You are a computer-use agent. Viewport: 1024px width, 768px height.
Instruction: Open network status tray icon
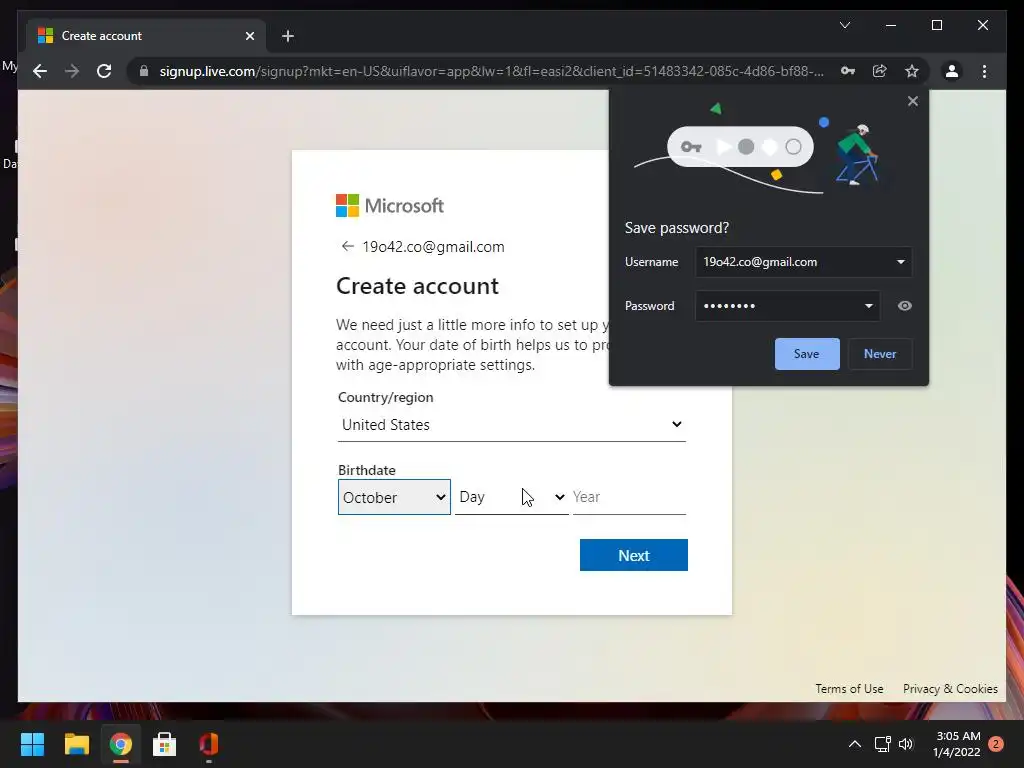pyautogui.click(x=882, y=744)
